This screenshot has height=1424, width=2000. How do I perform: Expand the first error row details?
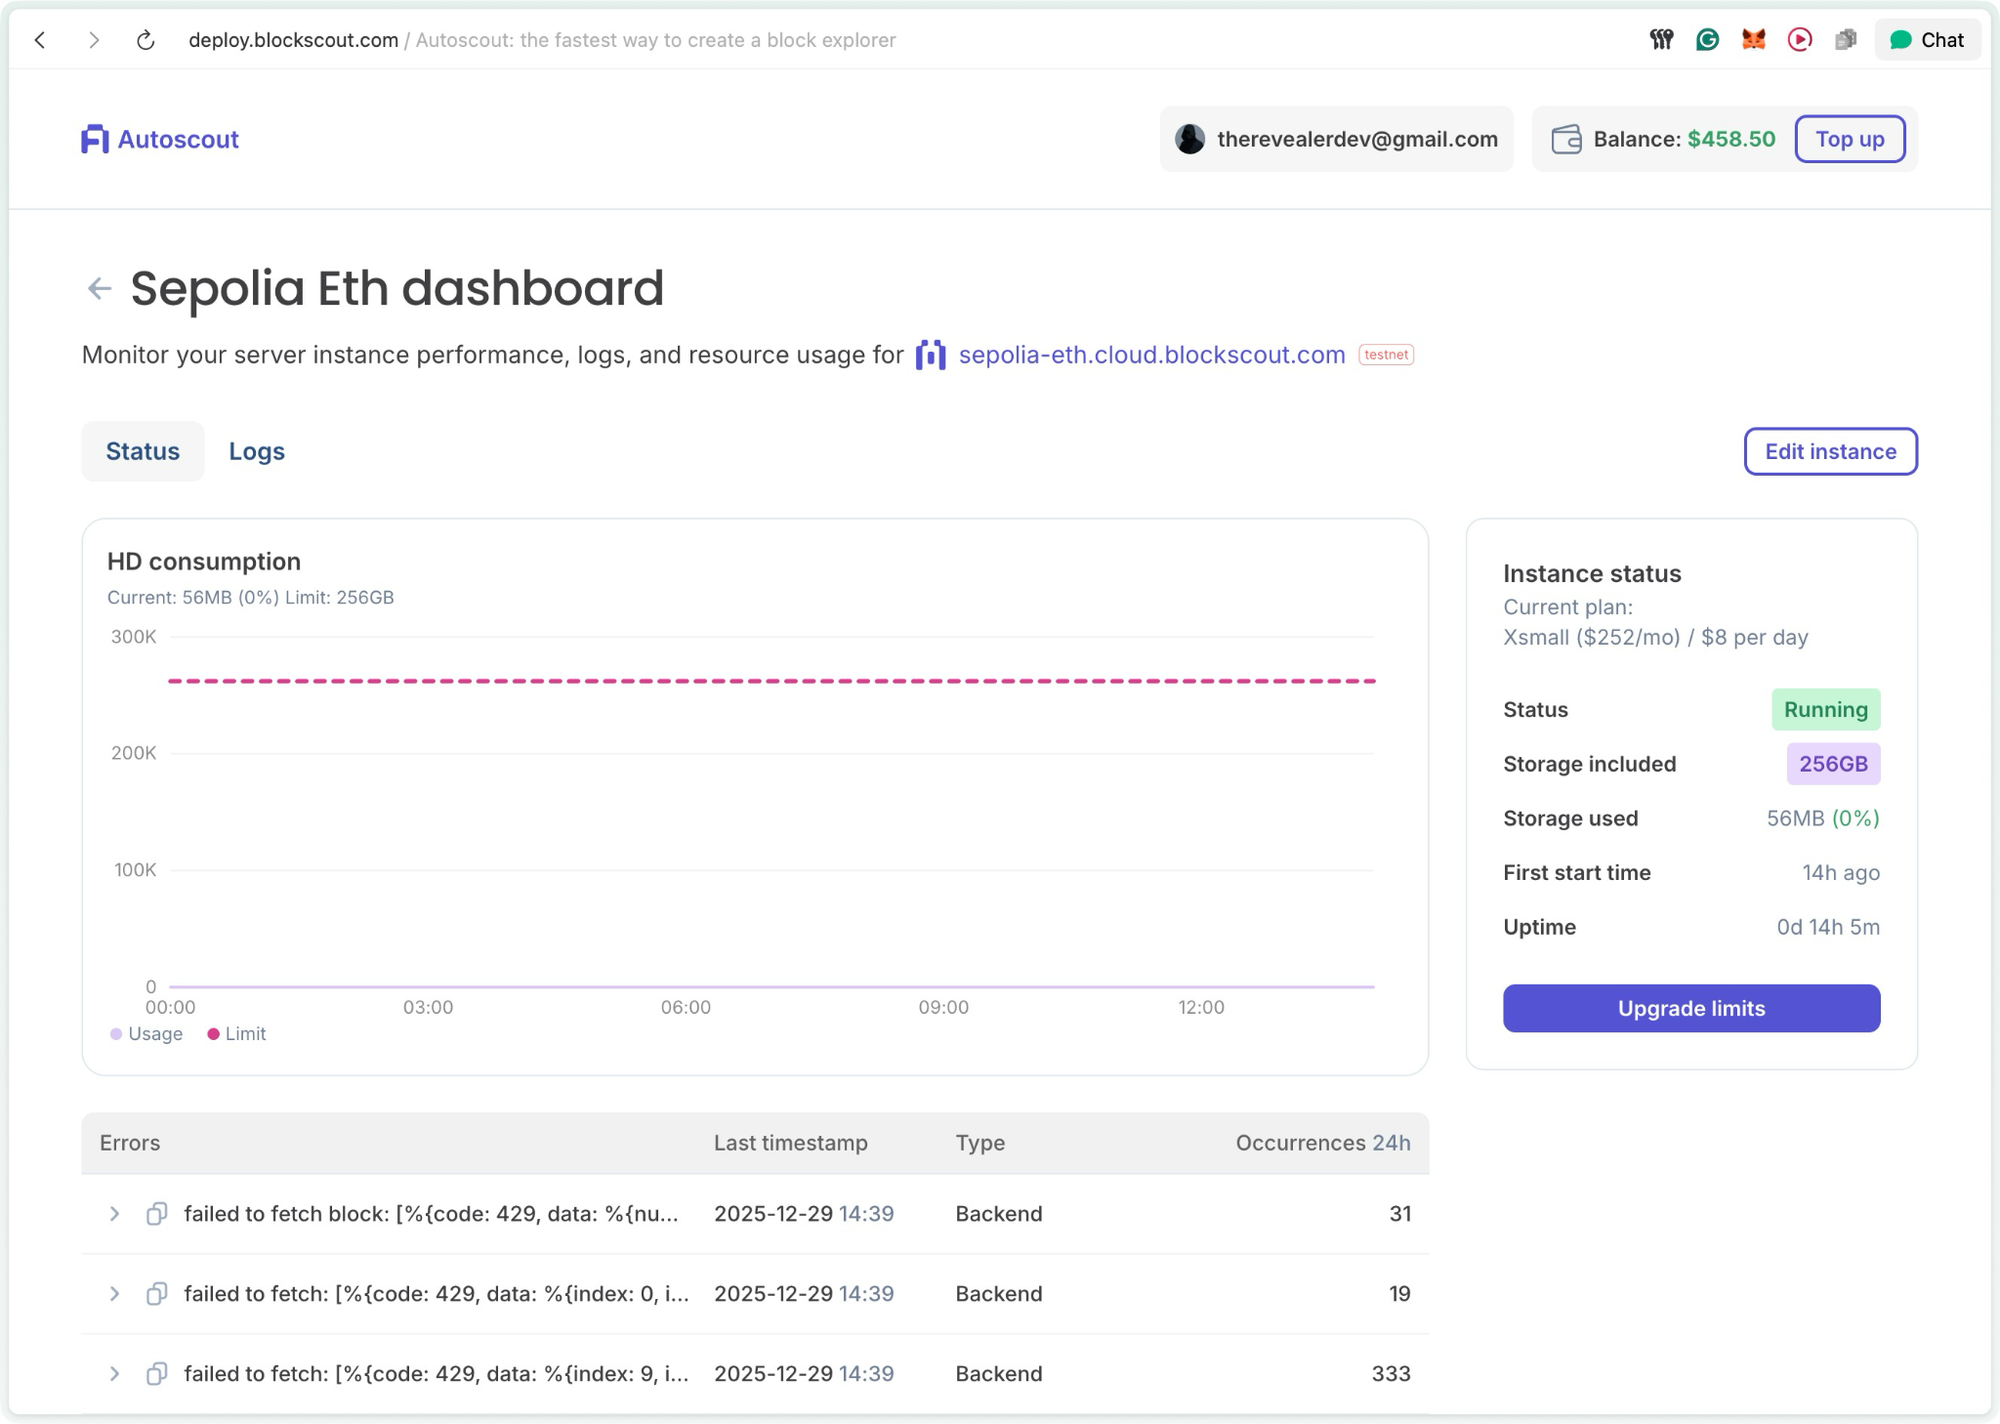pos(114,1213)
